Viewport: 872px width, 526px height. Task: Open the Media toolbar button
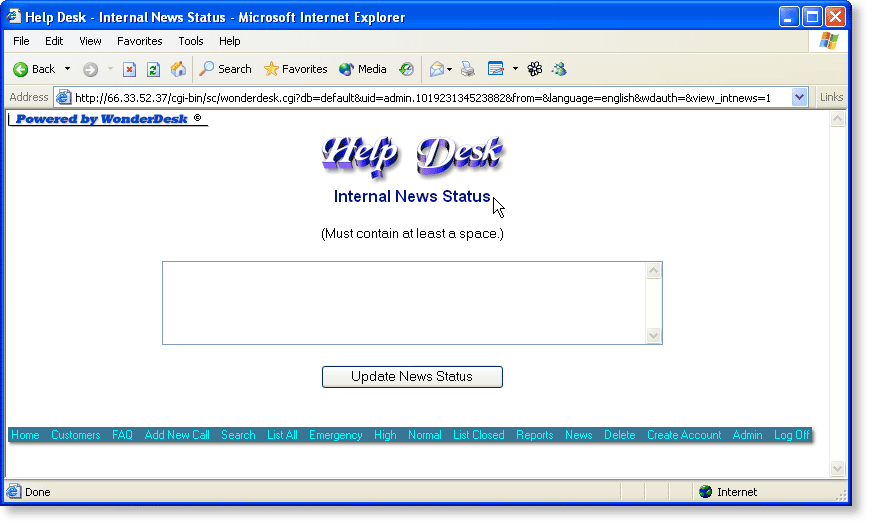(x=363, y=69)
